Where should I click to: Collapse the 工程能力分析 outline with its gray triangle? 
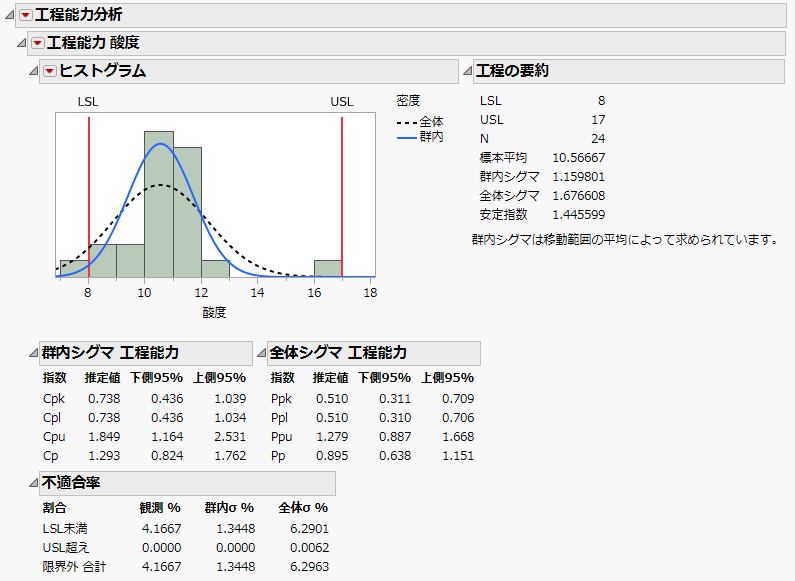tap(10, 15)
